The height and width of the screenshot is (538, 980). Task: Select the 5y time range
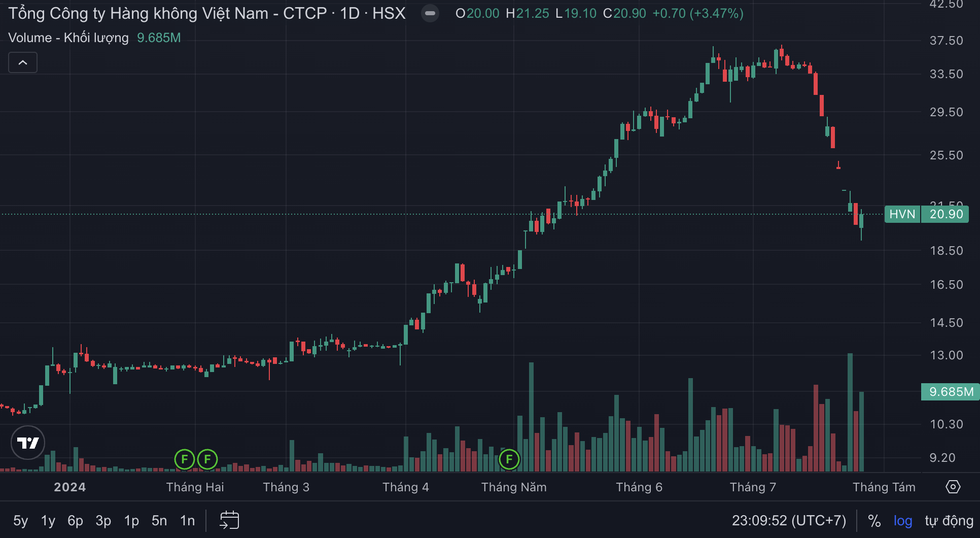[21, 521]
